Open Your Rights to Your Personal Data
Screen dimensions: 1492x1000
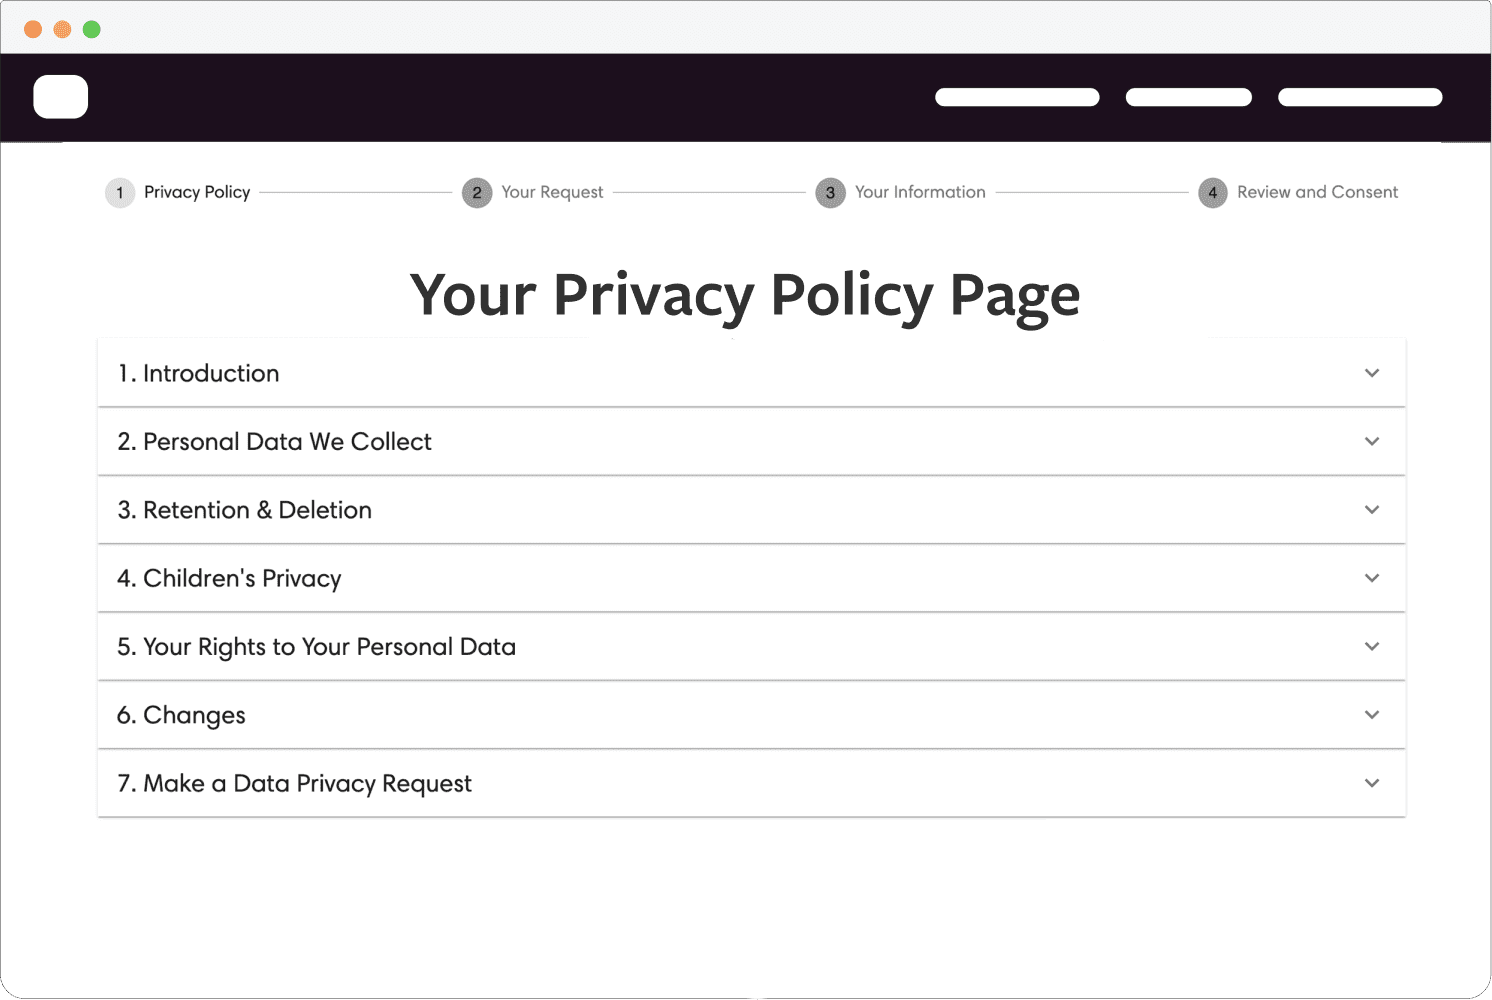pyautogui.click(x=752, y=647)
